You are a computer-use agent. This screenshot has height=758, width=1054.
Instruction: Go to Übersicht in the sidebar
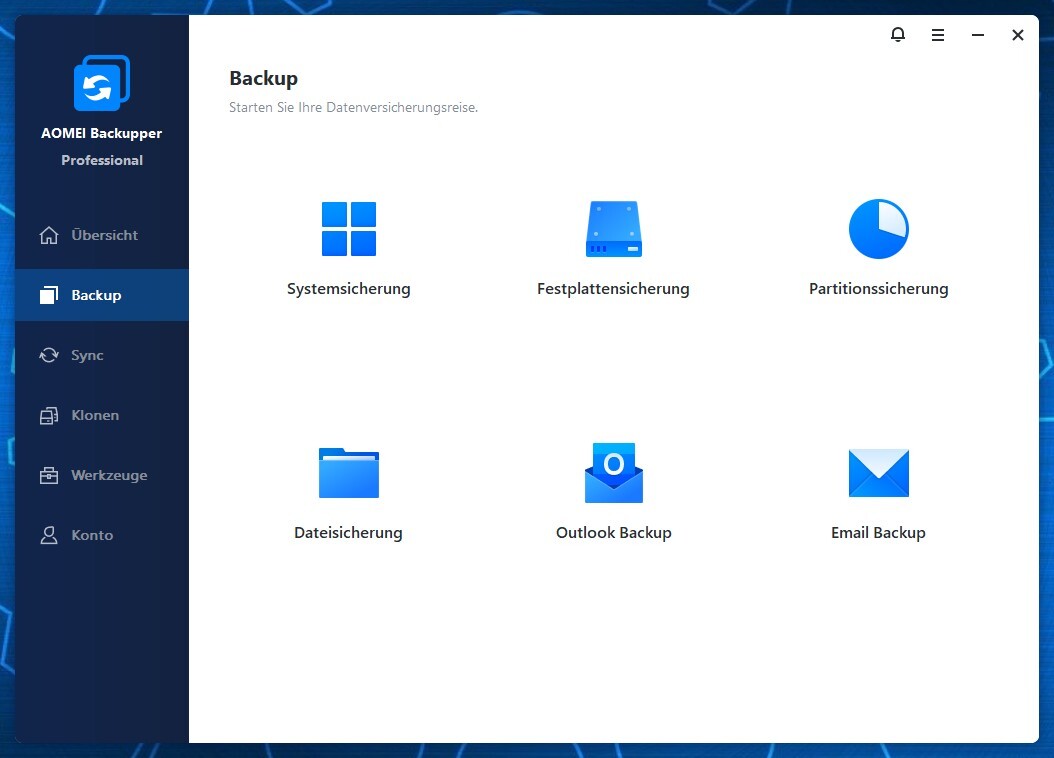point(103,235)
